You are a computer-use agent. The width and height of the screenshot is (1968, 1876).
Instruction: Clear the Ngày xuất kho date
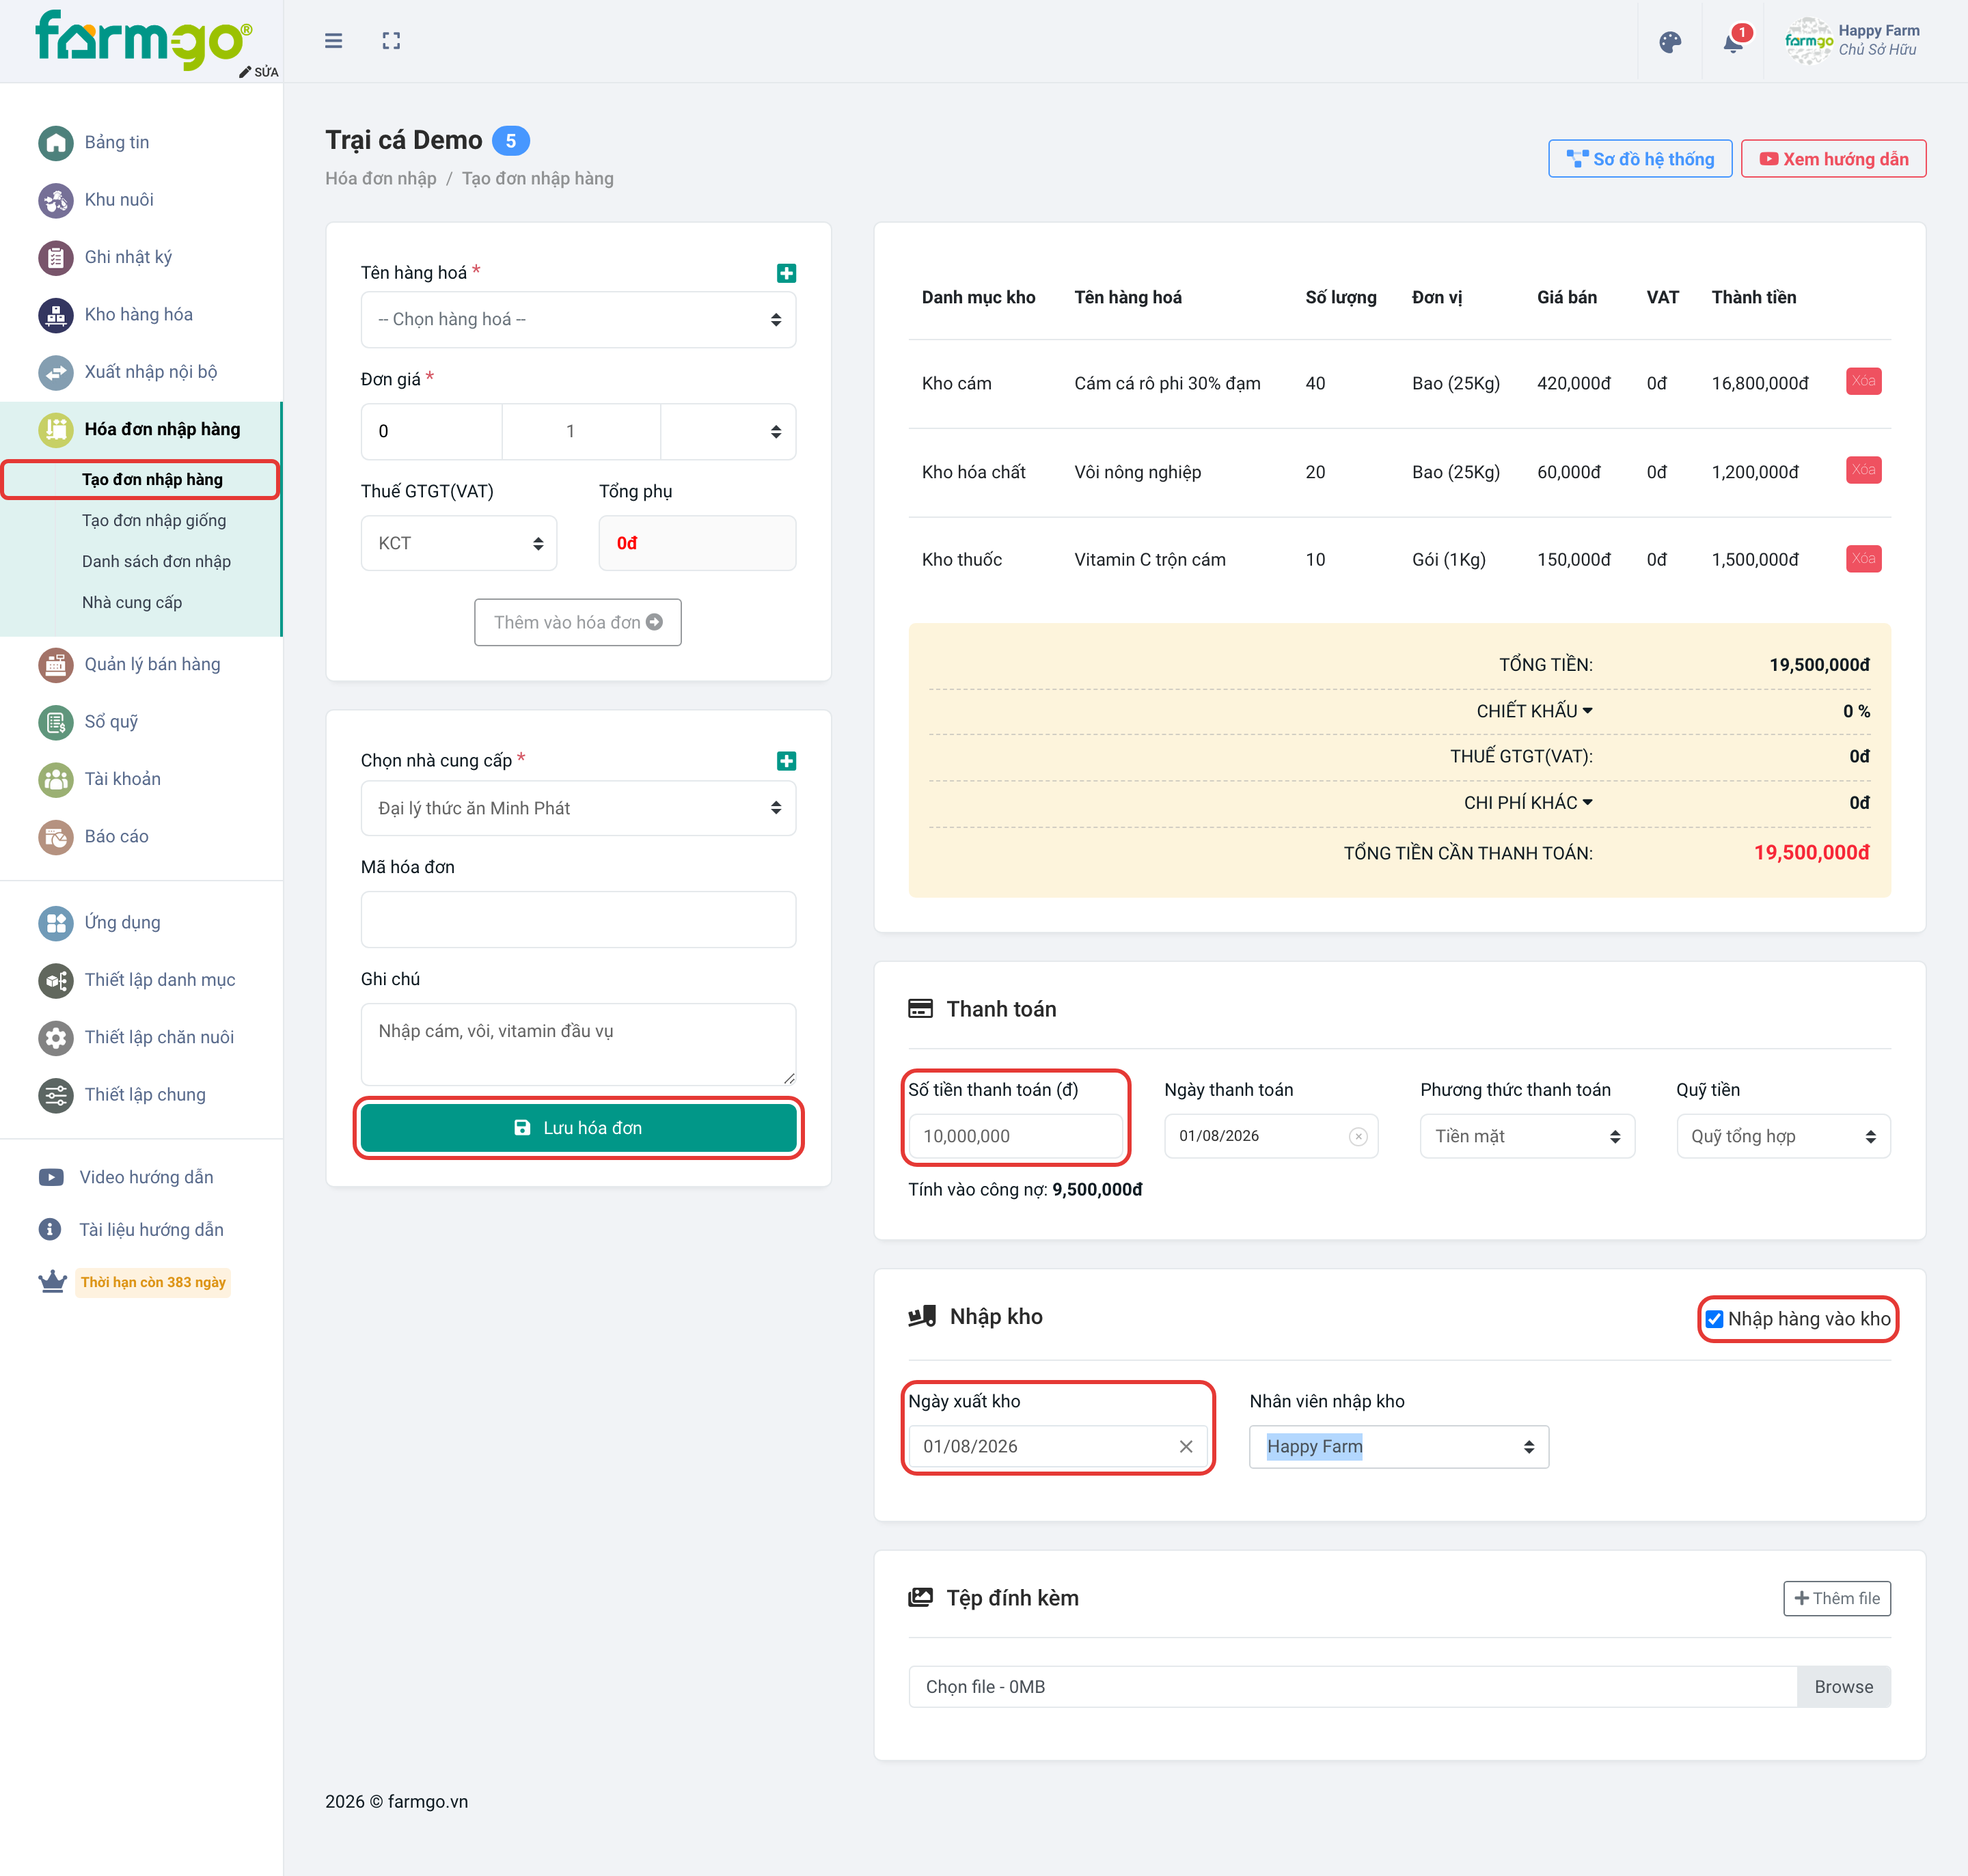[x=1186, y=1447]
